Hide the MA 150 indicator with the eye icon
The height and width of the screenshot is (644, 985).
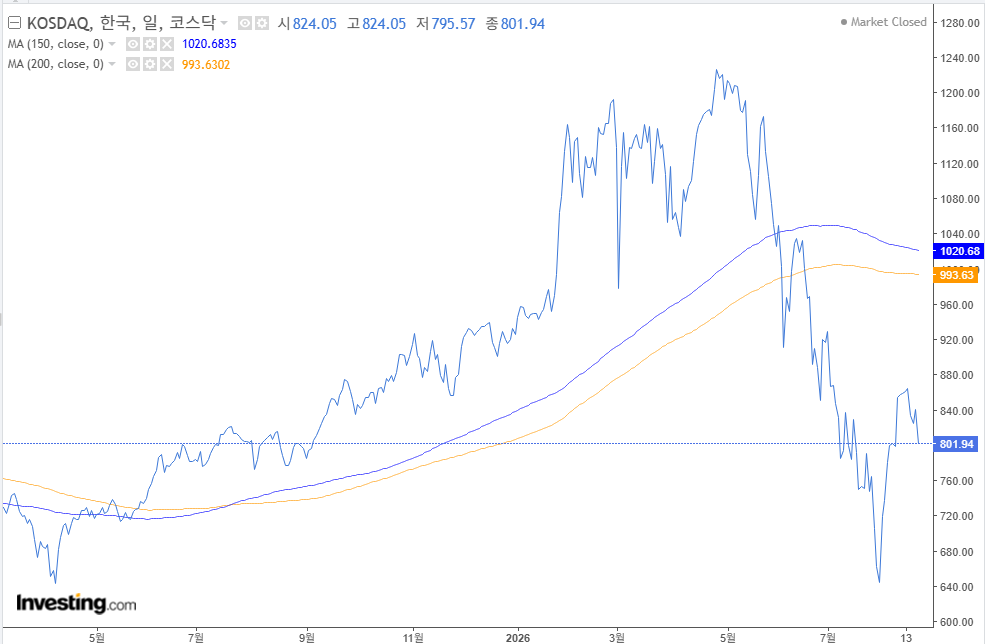pyautogui.click(x=133, y=44)
